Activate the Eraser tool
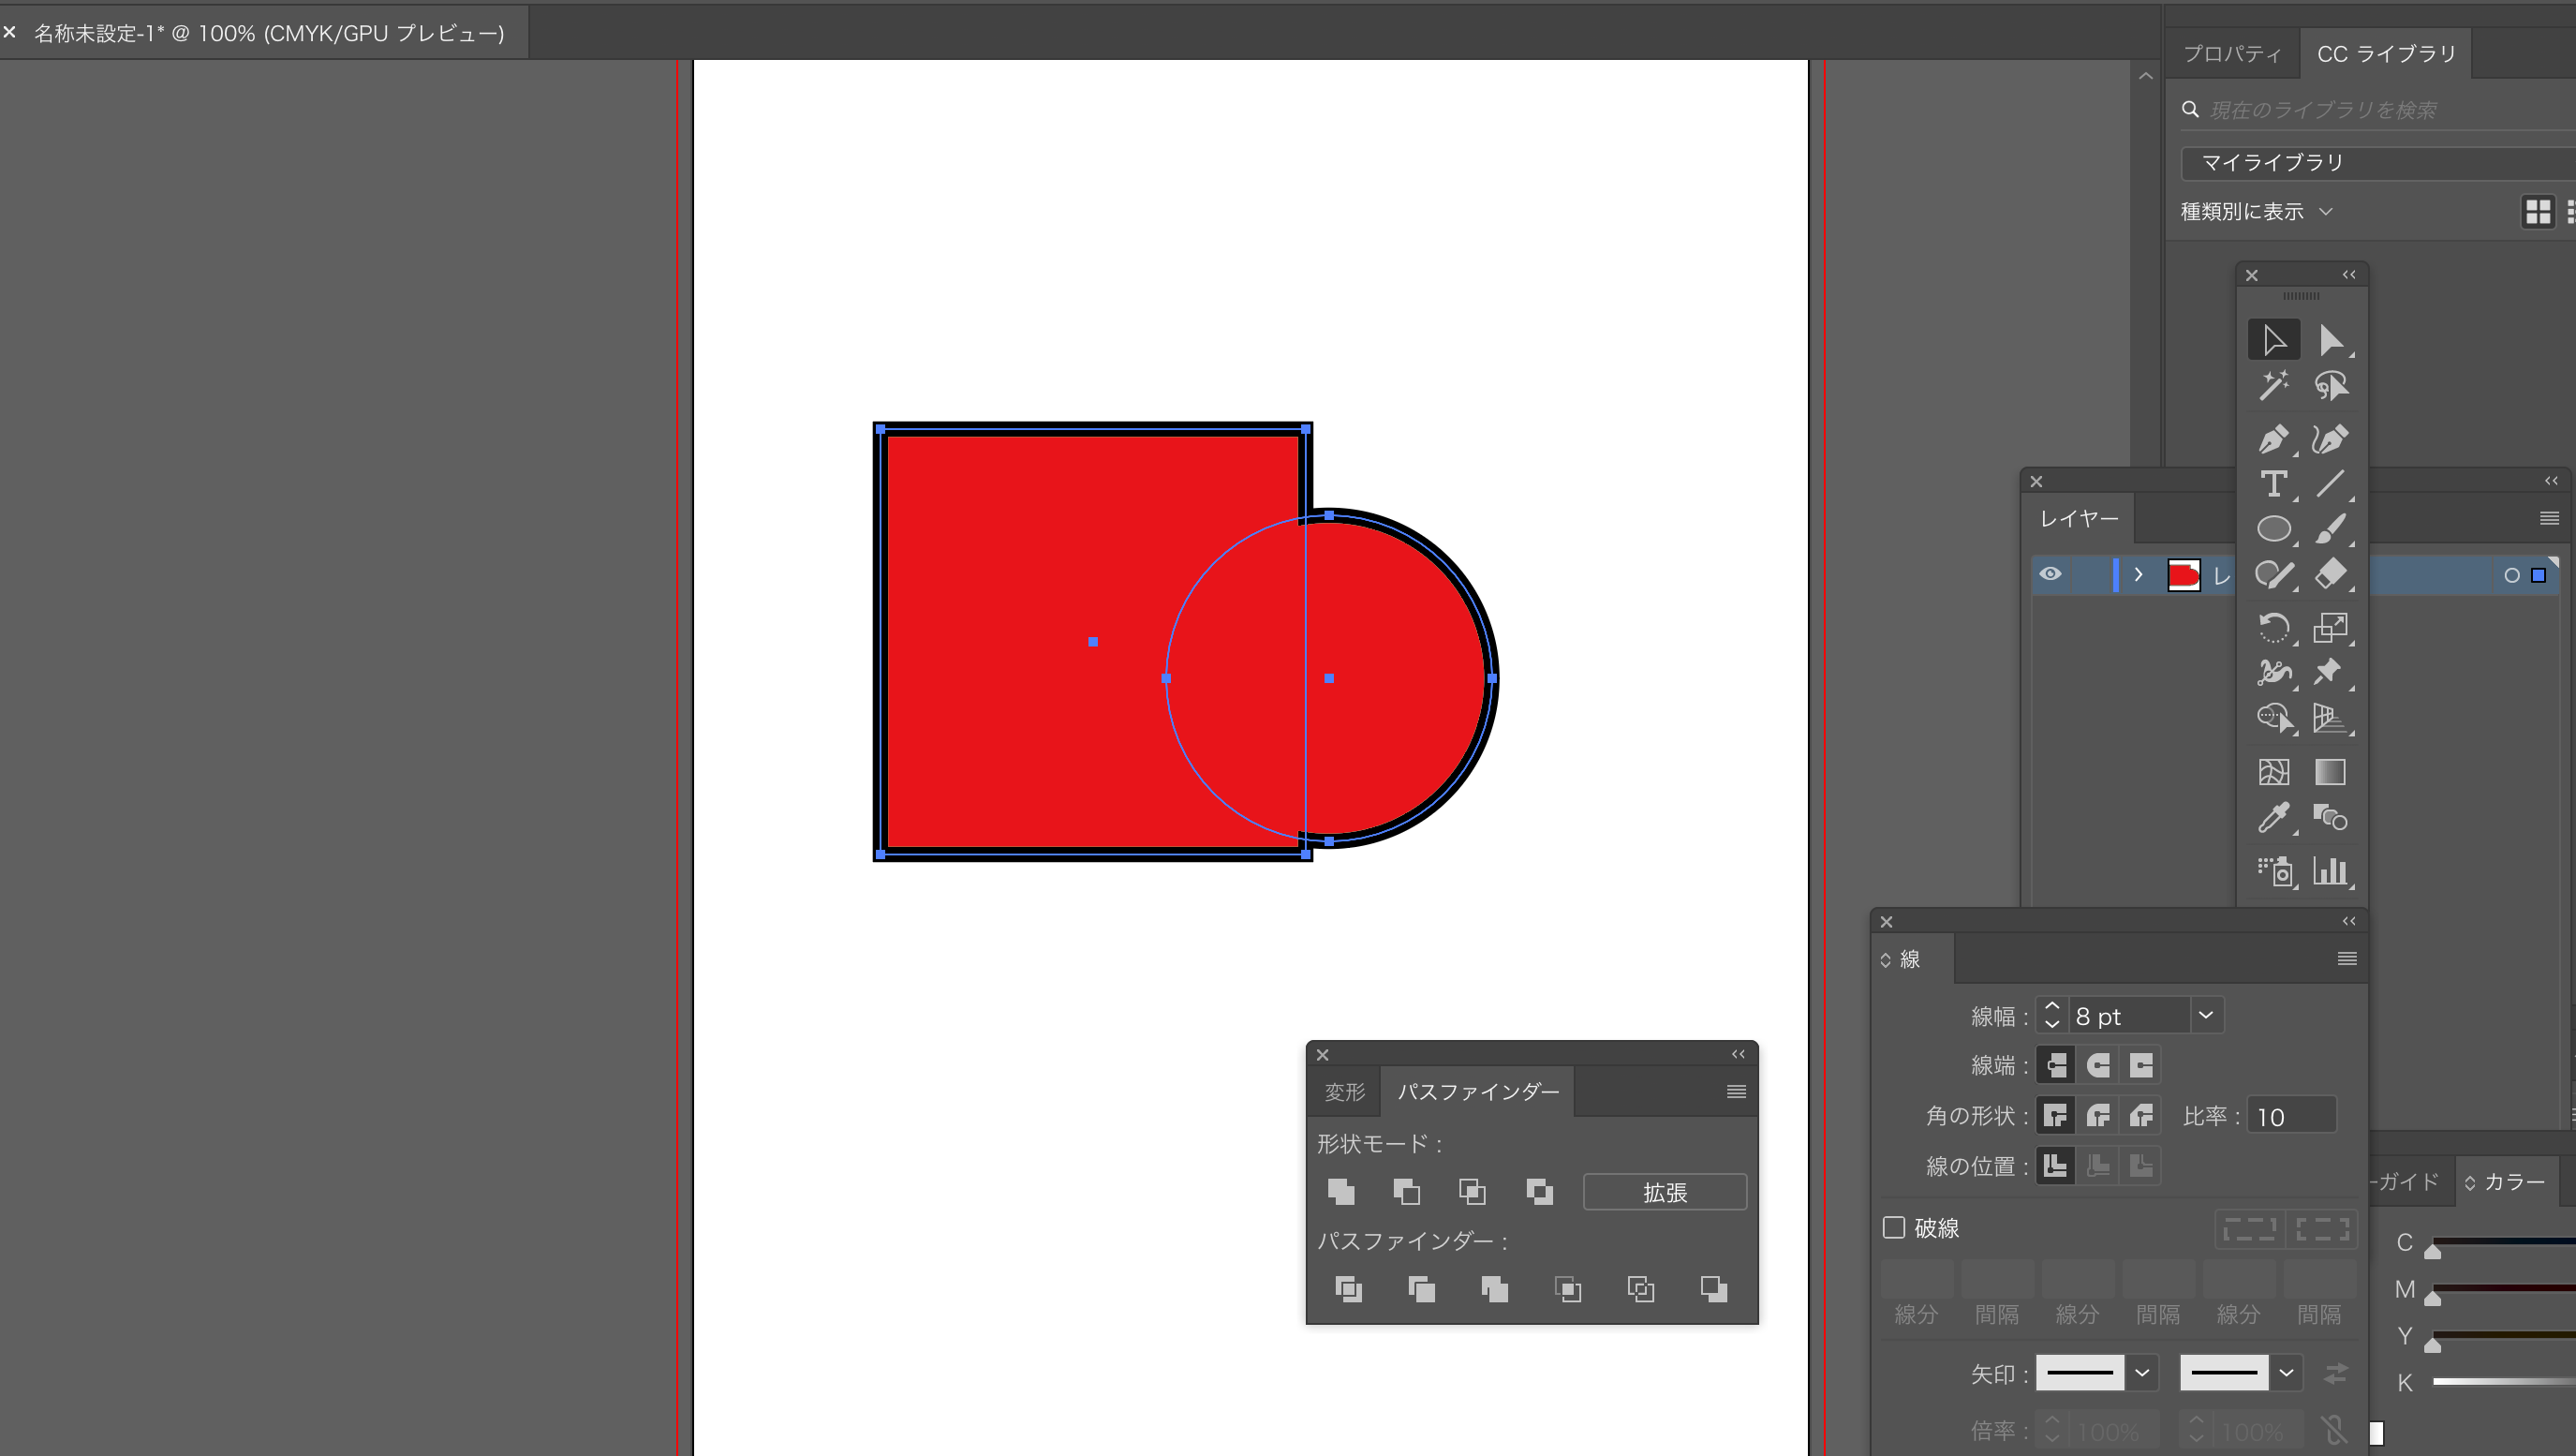The image size is (2576, 1456). coord(2330,573)
